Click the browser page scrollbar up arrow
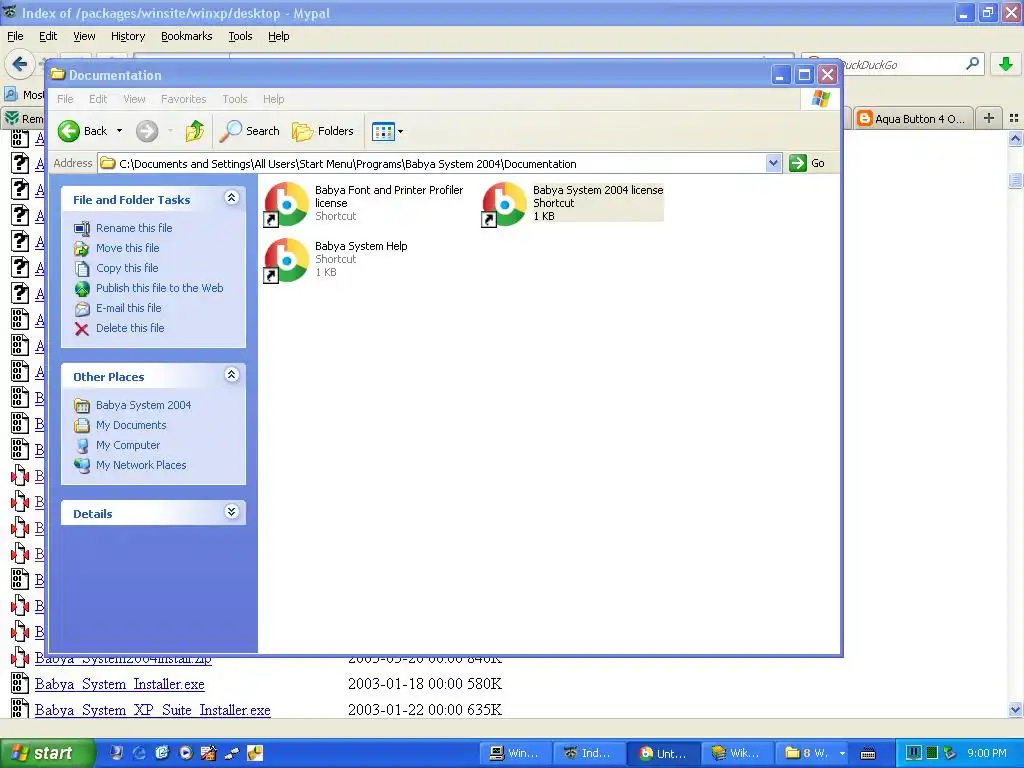 tap(1015, 138)
